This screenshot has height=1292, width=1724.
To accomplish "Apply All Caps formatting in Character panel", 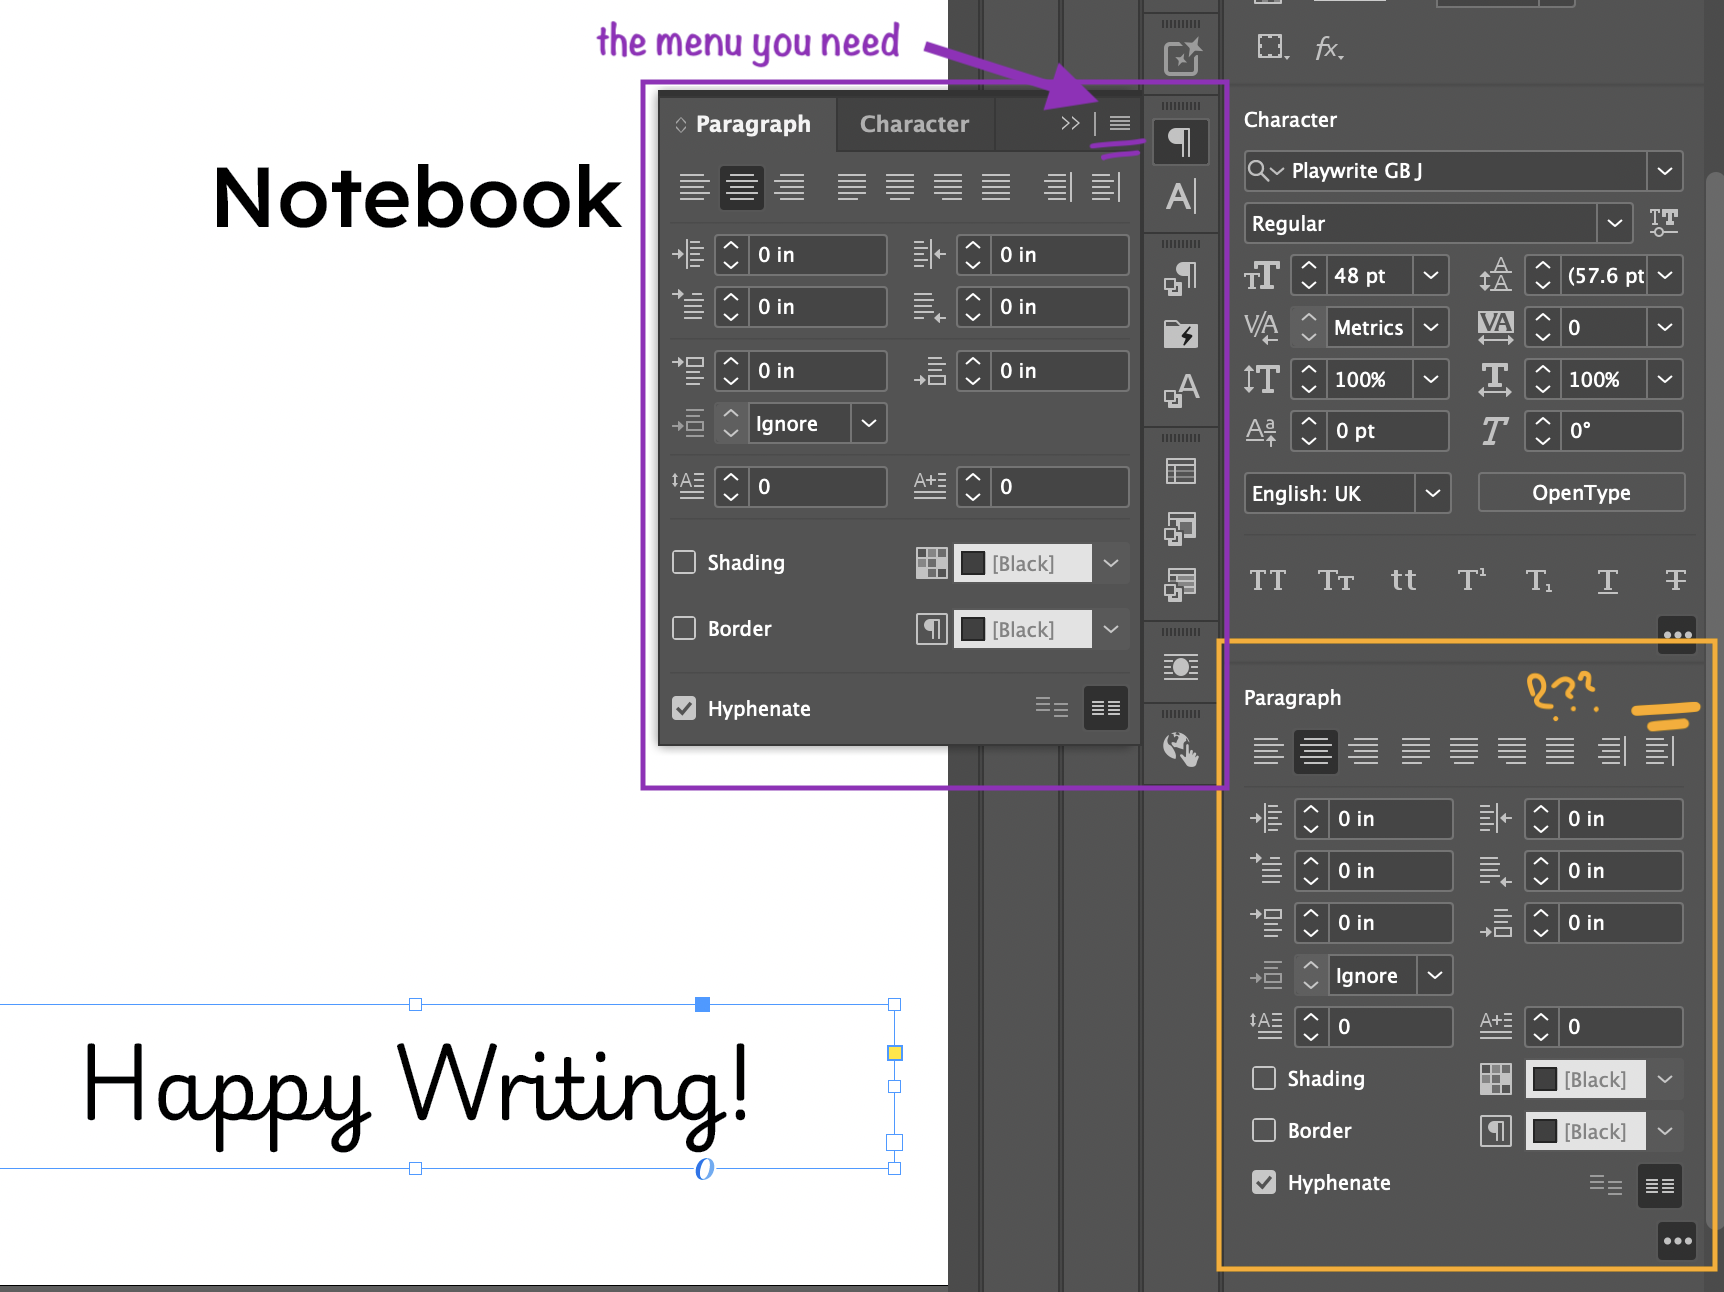I will pyautogui.click(x=1268, y=580).
